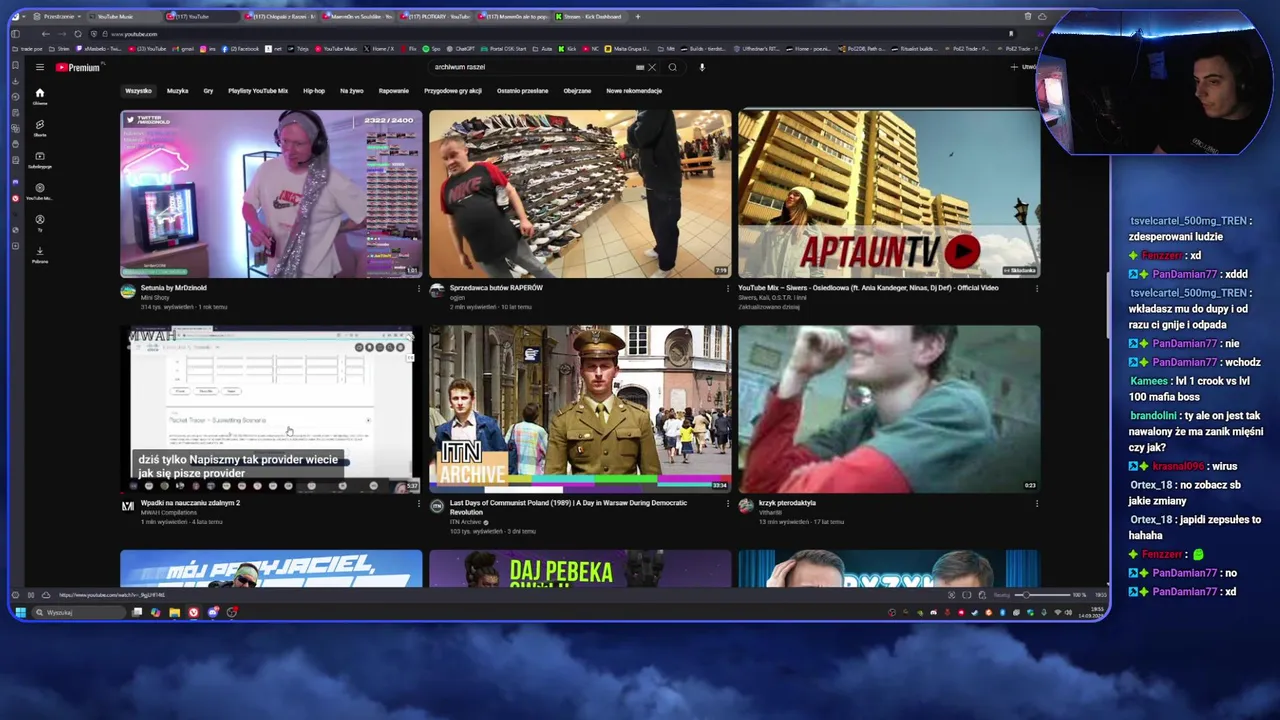Screen dimensions: 1280x720
Task: Open the ITN Archive Communist Poland thumbnail
Action: [580, 409]
